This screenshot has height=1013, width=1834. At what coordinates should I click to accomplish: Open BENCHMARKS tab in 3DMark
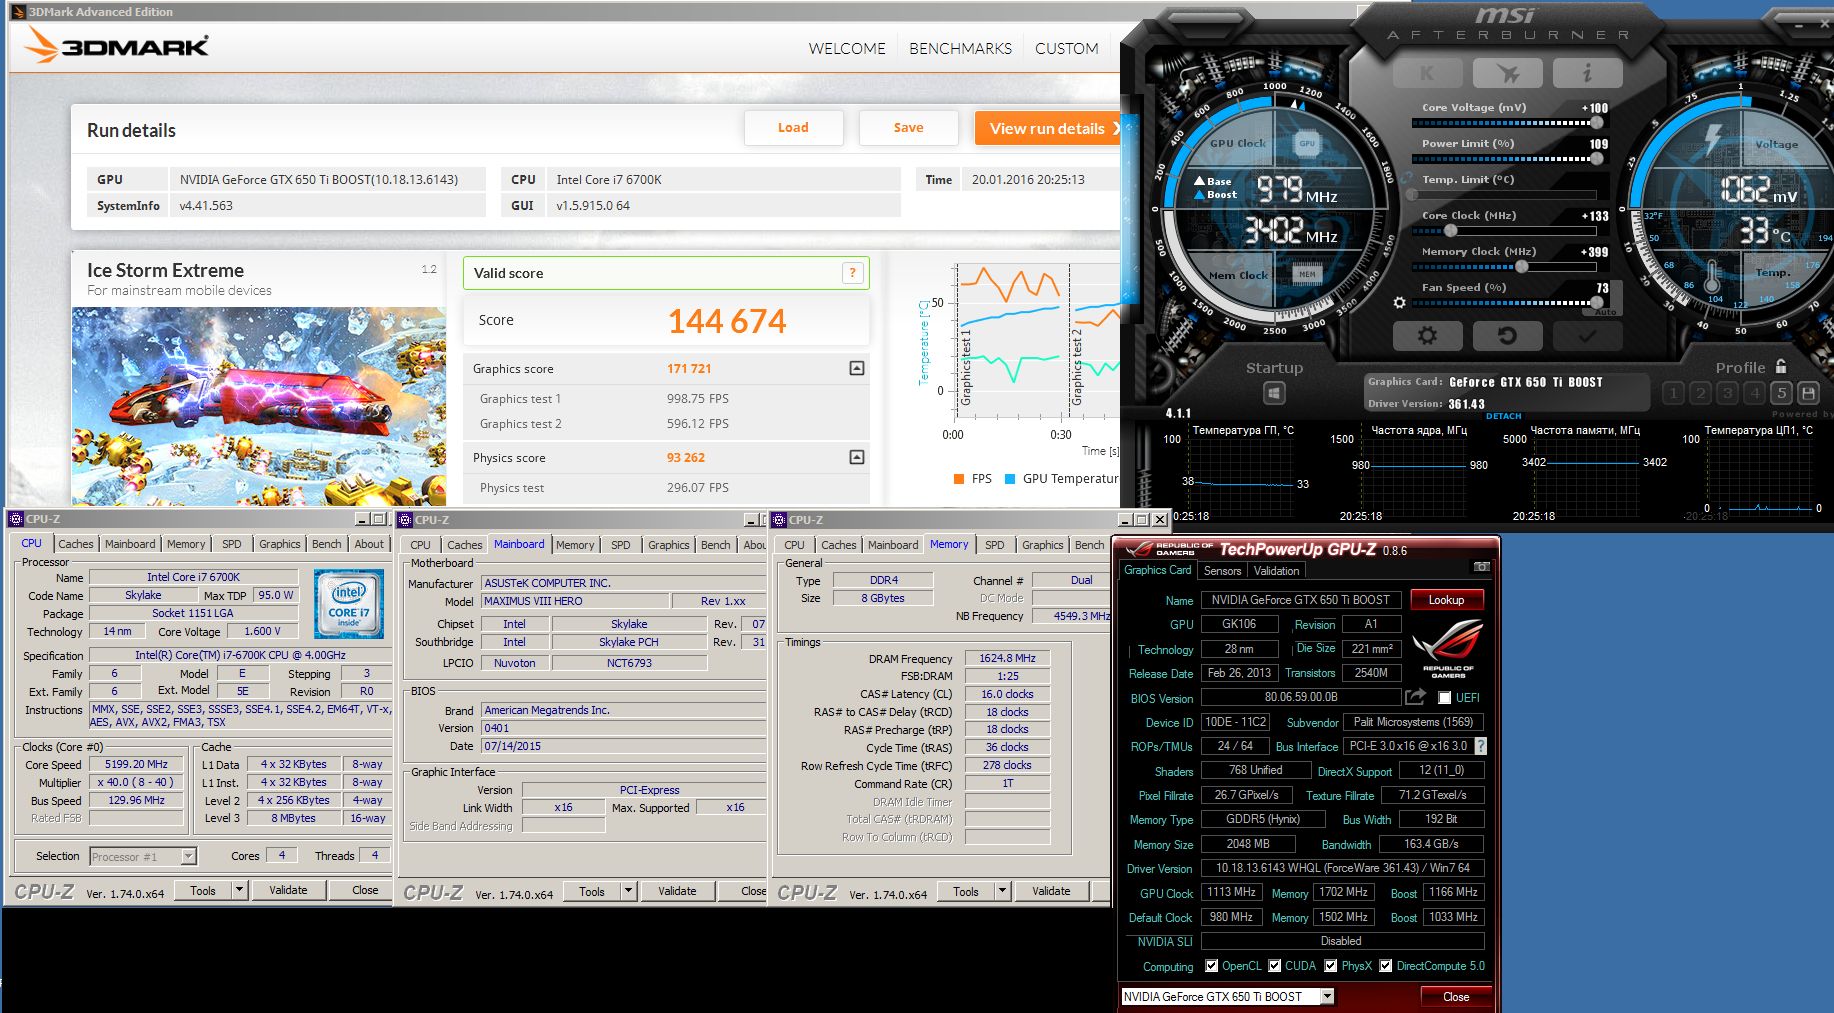[x=960, y=48]
